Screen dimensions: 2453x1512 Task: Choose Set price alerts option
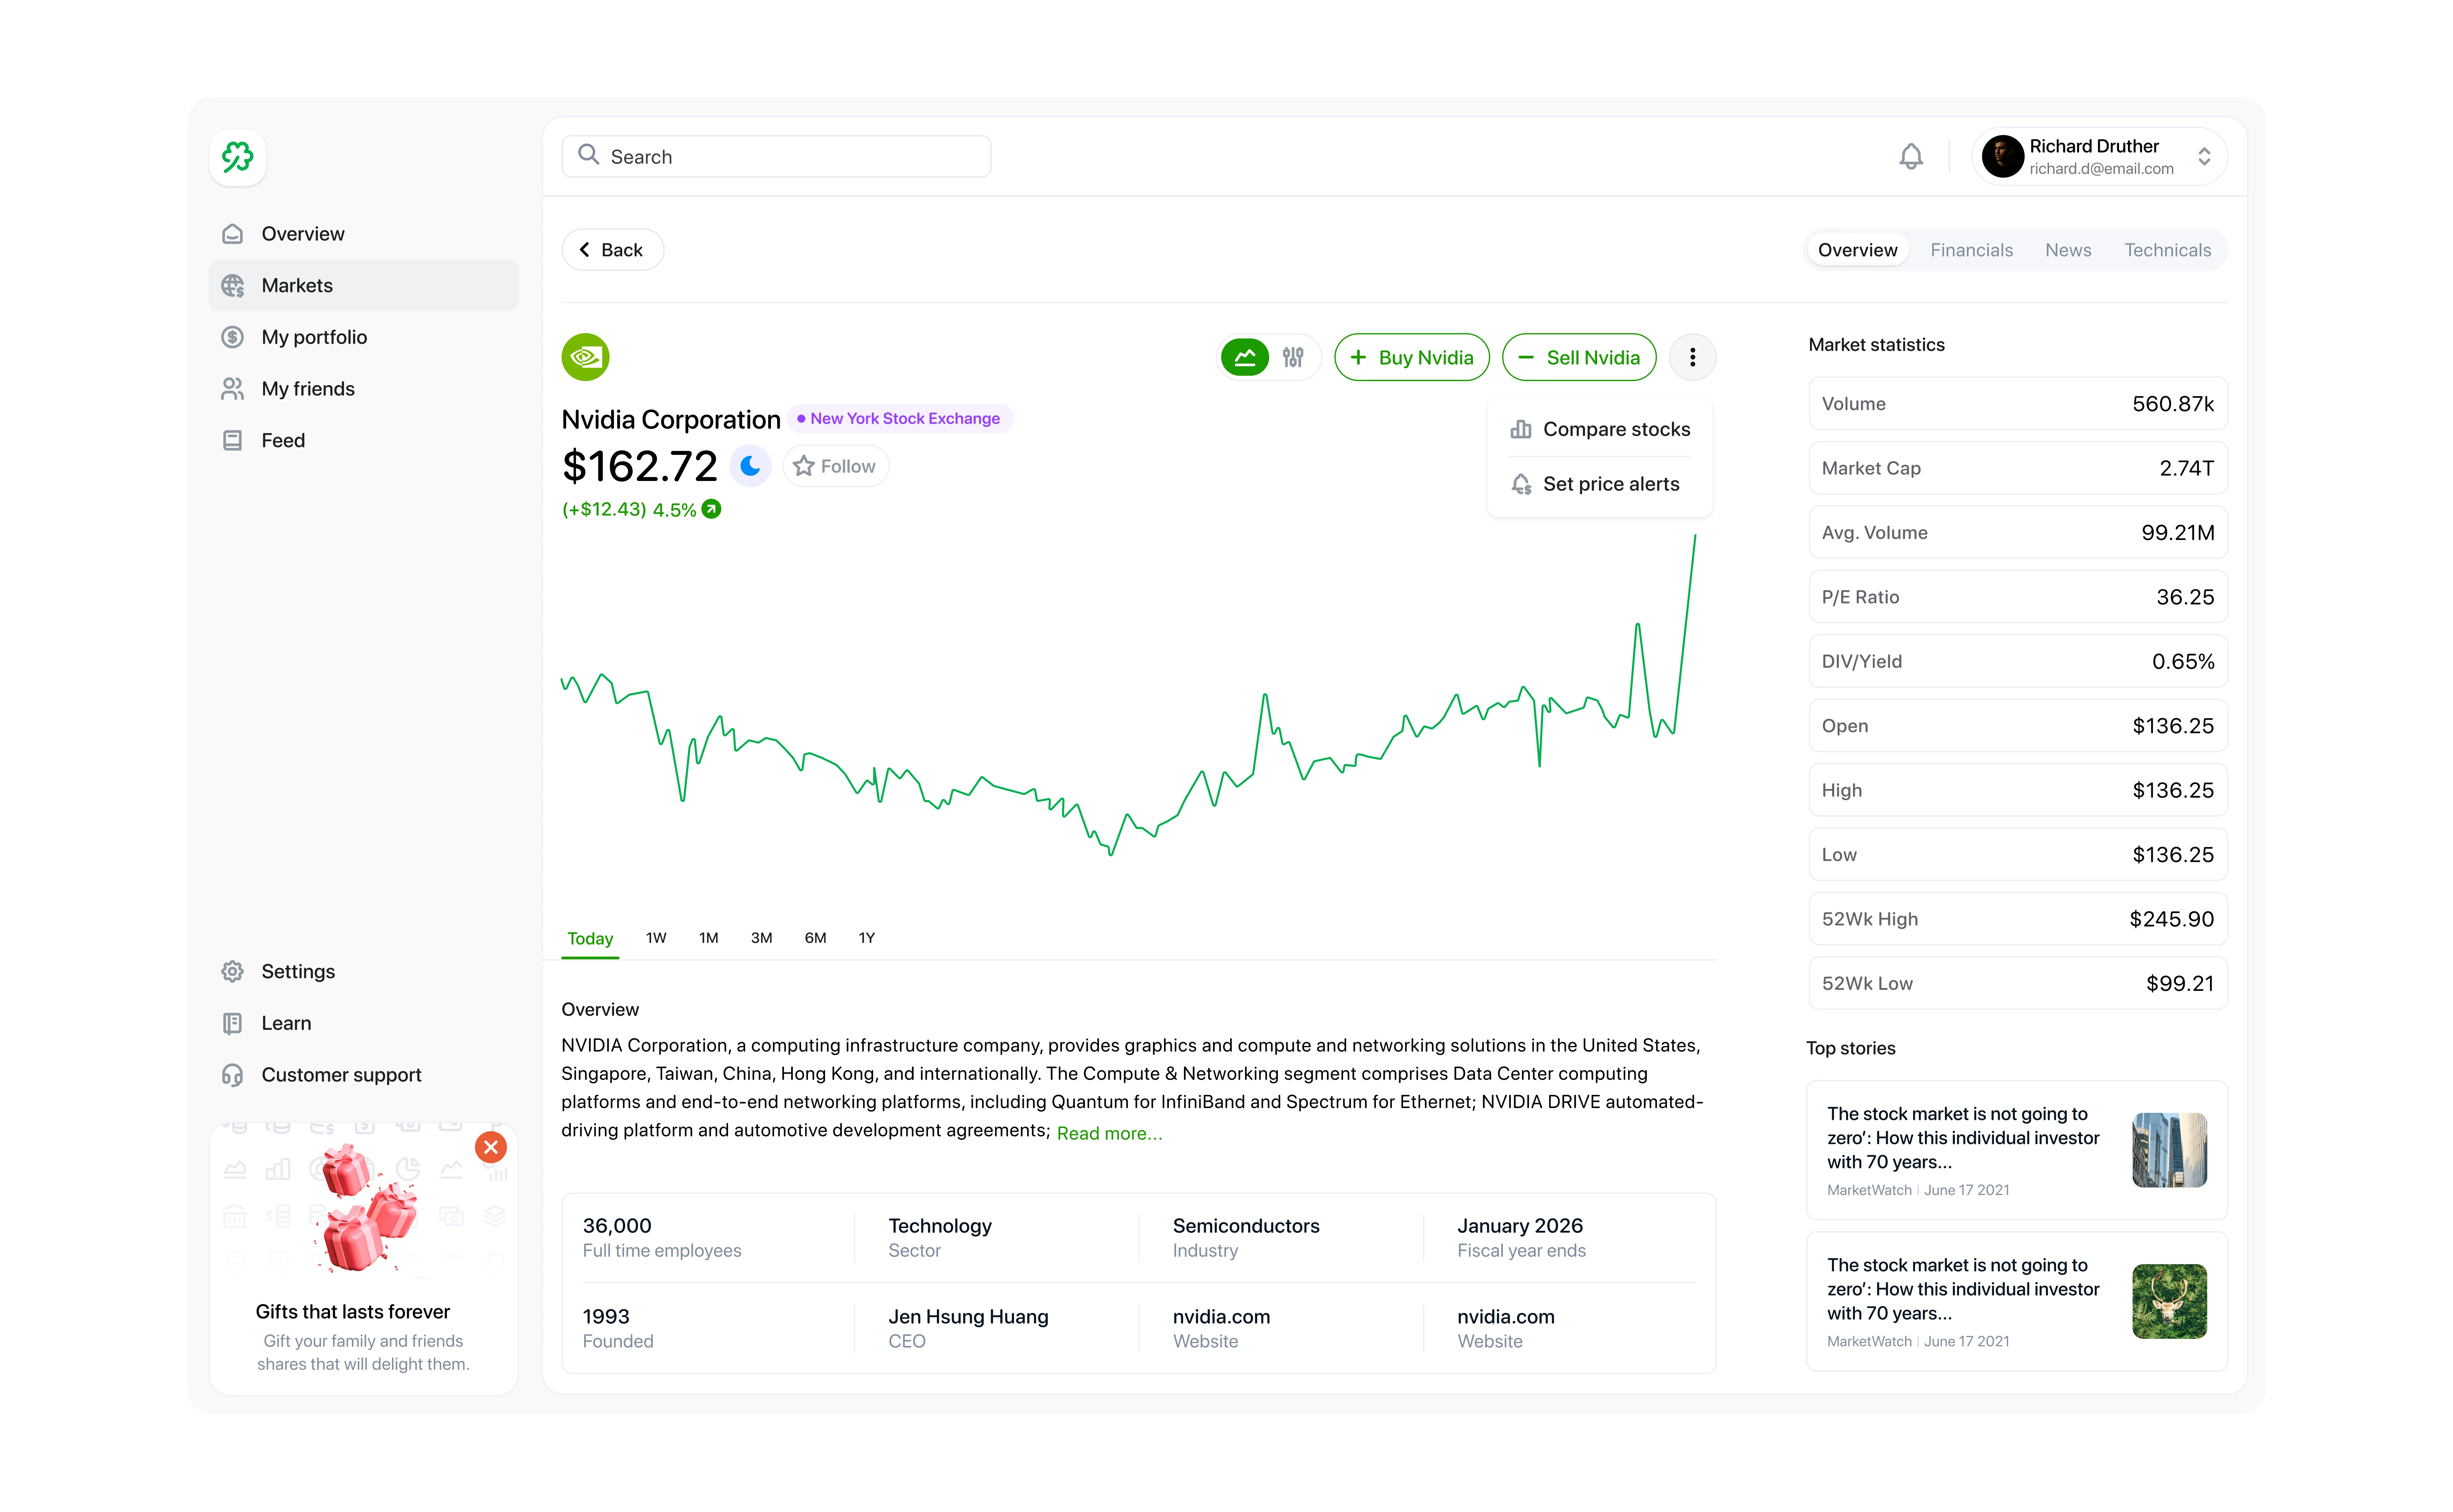[1600, 484]
